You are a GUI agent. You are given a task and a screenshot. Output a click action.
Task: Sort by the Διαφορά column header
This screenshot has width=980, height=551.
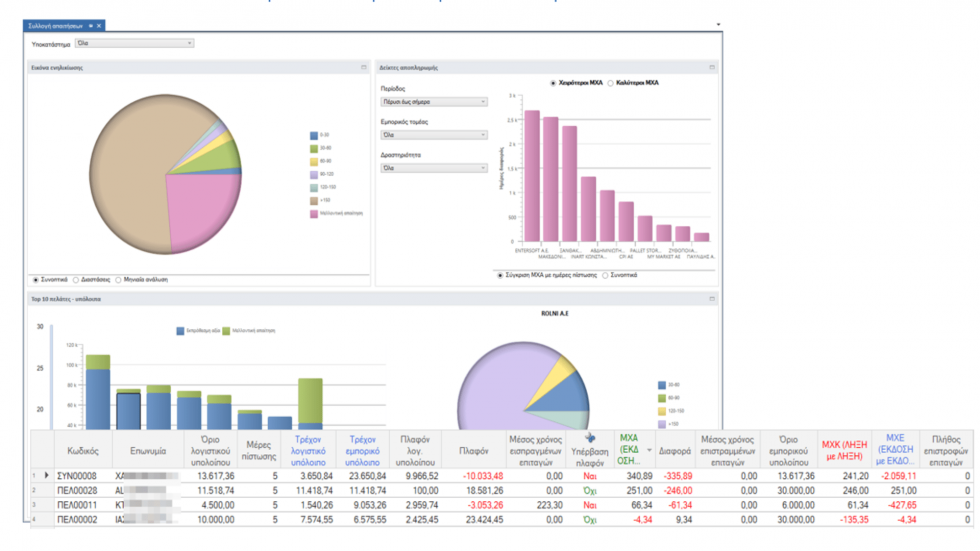coord(674,450)
